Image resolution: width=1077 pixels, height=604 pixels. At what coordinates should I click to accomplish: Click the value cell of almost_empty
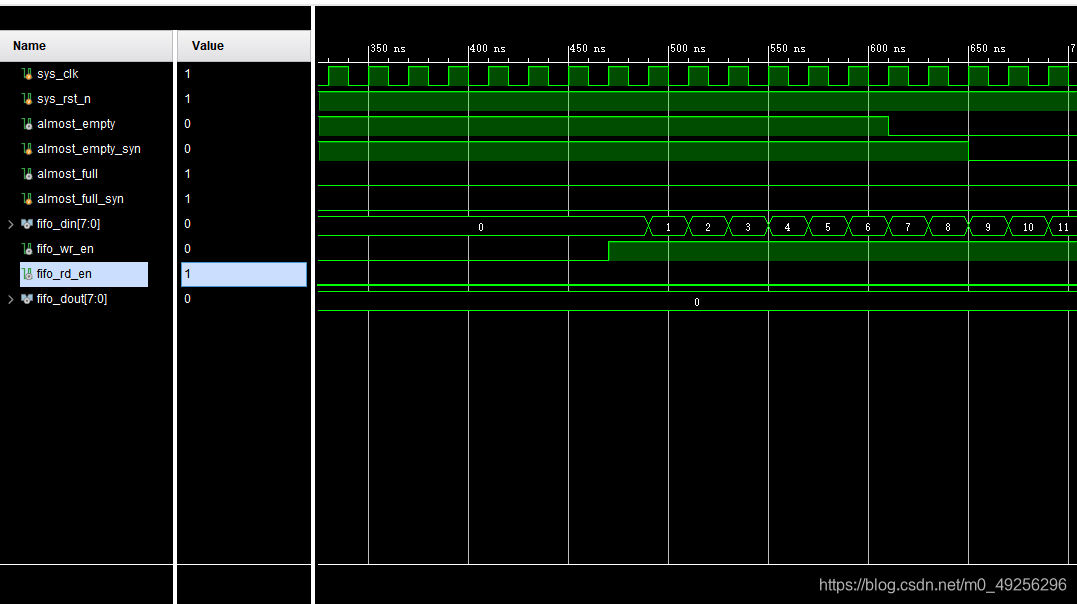(x=244, y=124)
